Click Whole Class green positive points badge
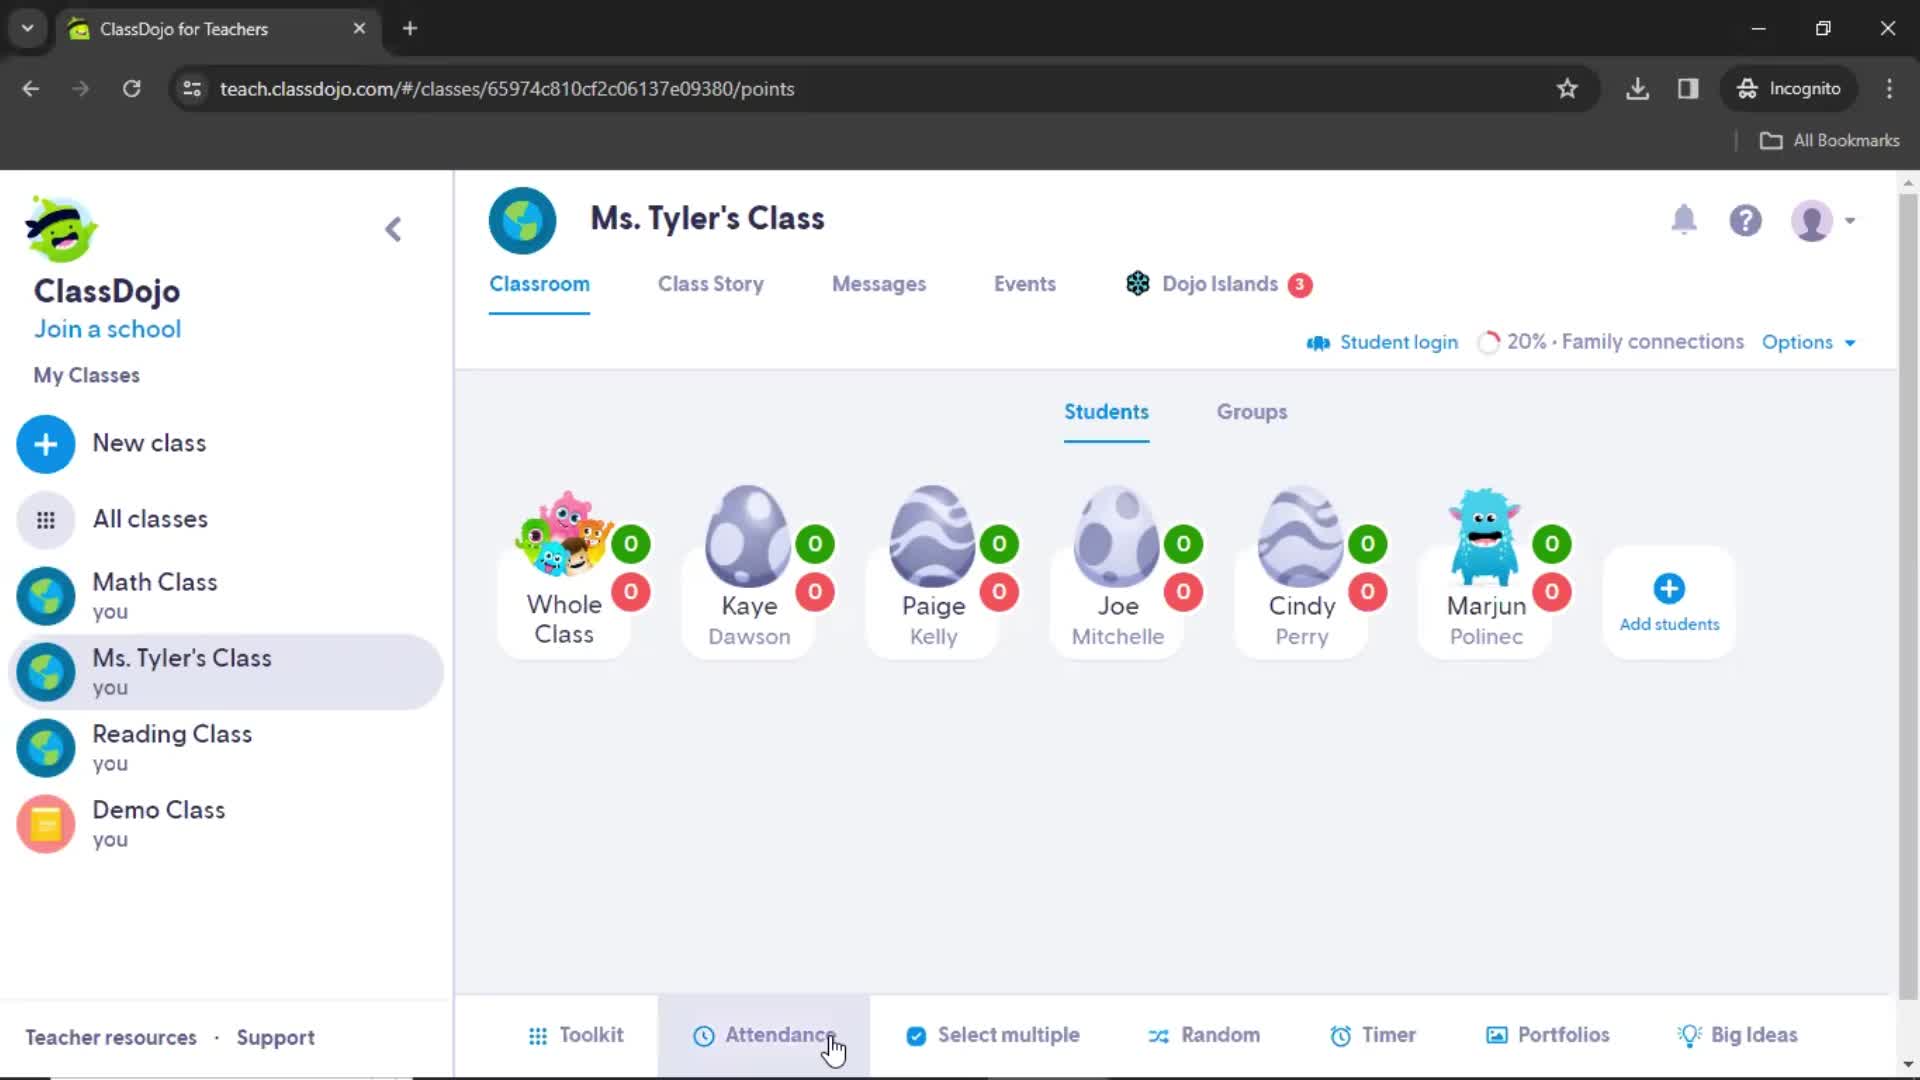The image size is (1920, 1080). [631, 544]
